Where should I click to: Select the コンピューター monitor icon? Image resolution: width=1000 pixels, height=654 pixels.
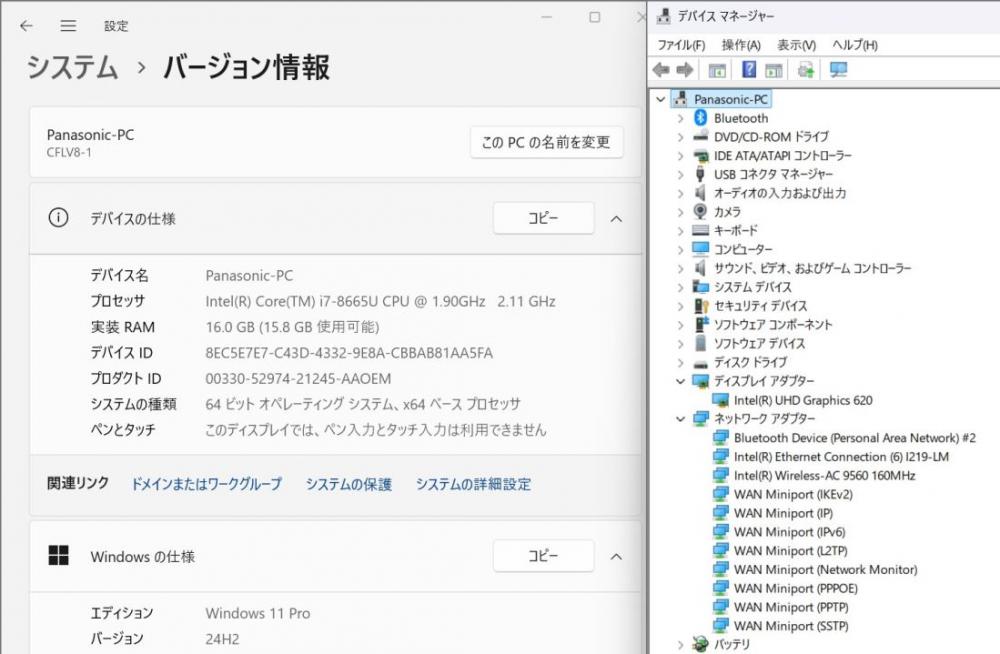700,249
